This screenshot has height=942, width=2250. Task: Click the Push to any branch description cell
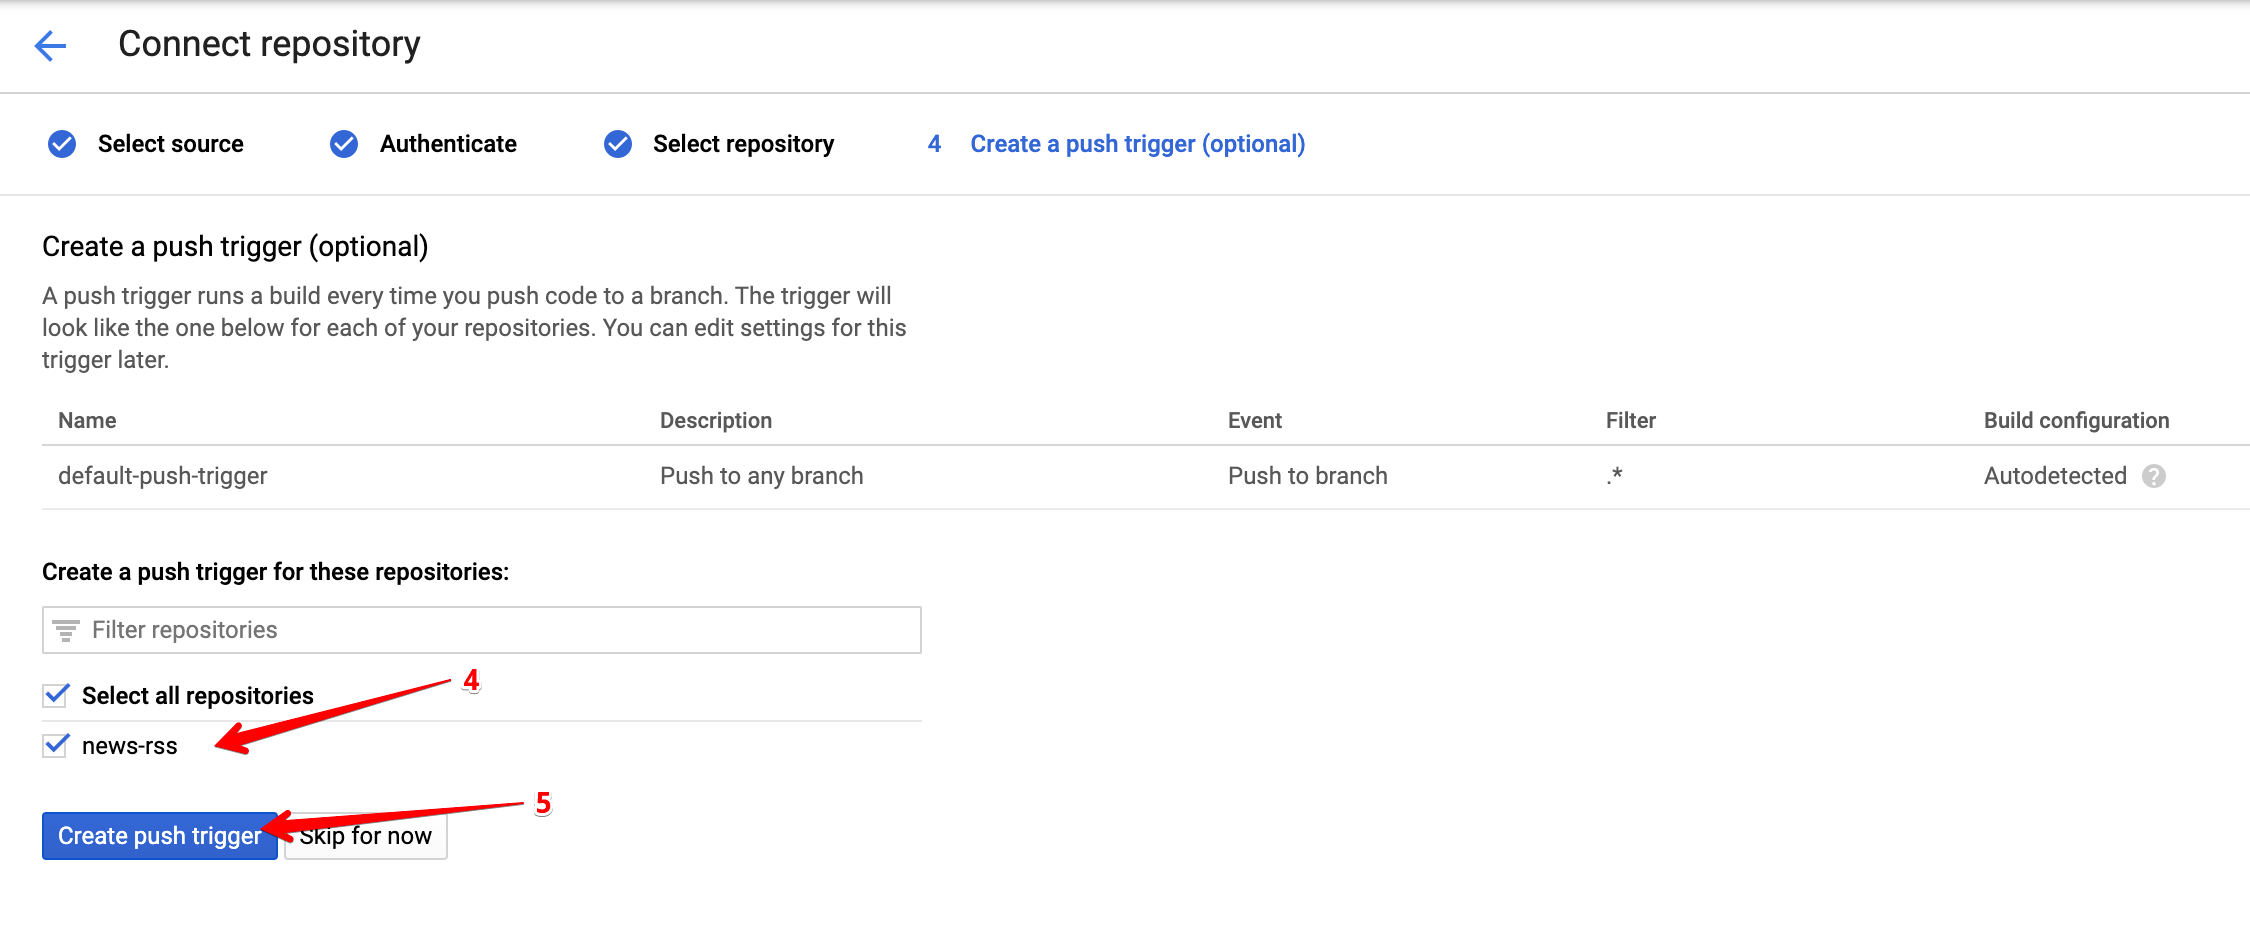coord(761,476)
